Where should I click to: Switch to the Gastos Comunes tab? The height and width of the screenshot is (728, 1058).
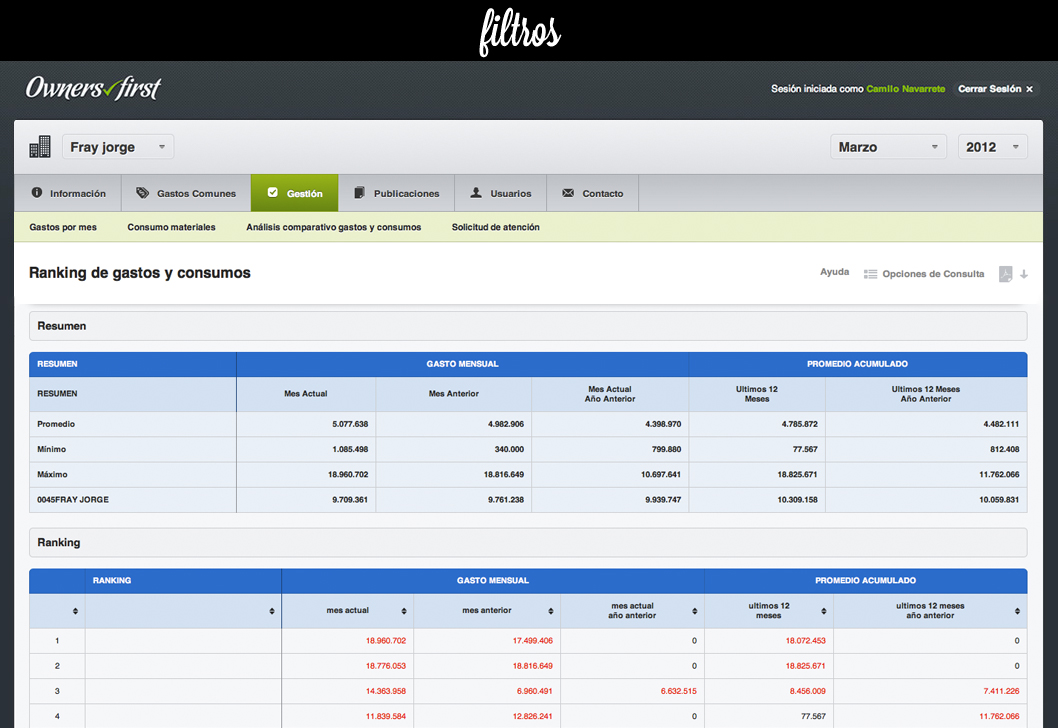(186, 193)
